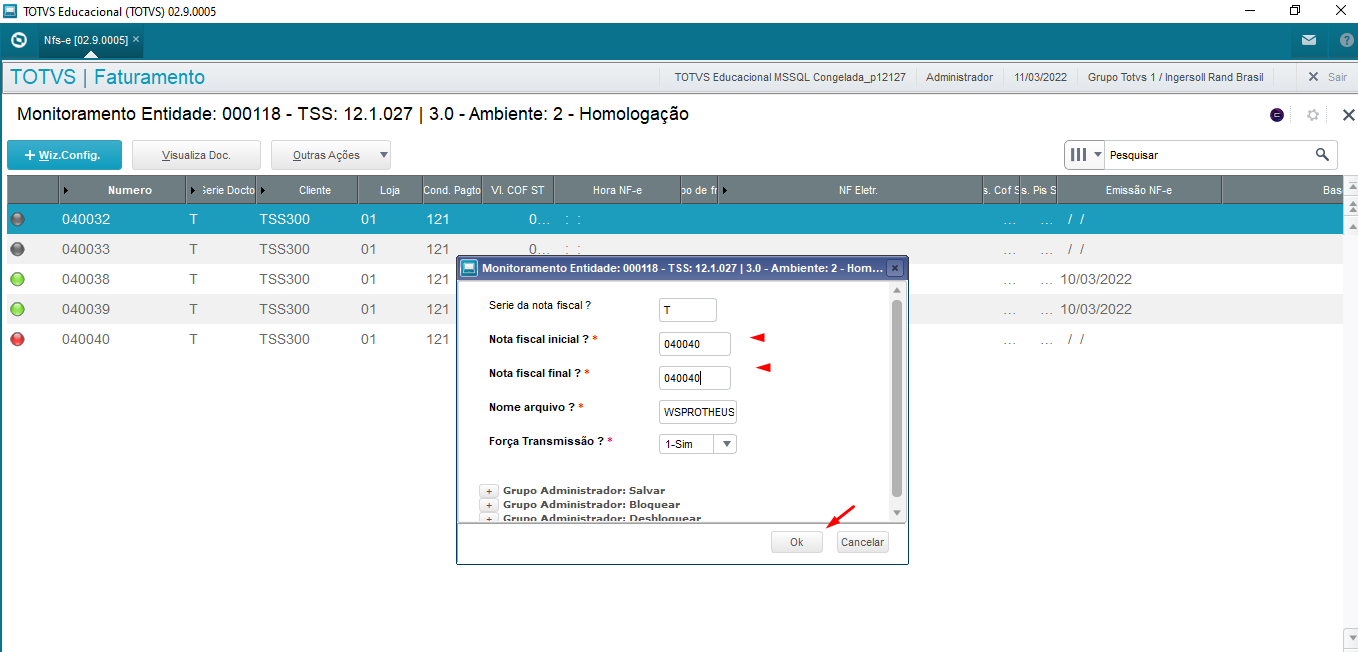Select invoice number 040033 in the grid
1358x652 pixels.
(86, 249)
